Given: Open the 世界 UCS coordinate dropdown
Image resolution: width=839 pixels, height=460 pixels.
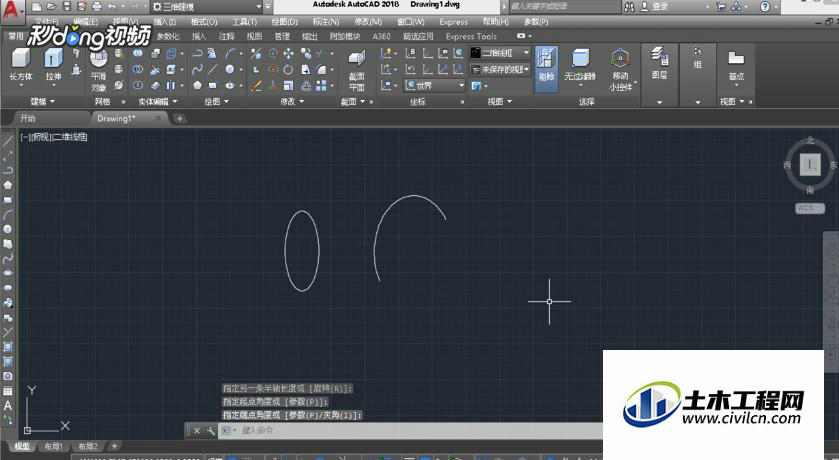Looking at the screenshot, I should tap(434, 86).
